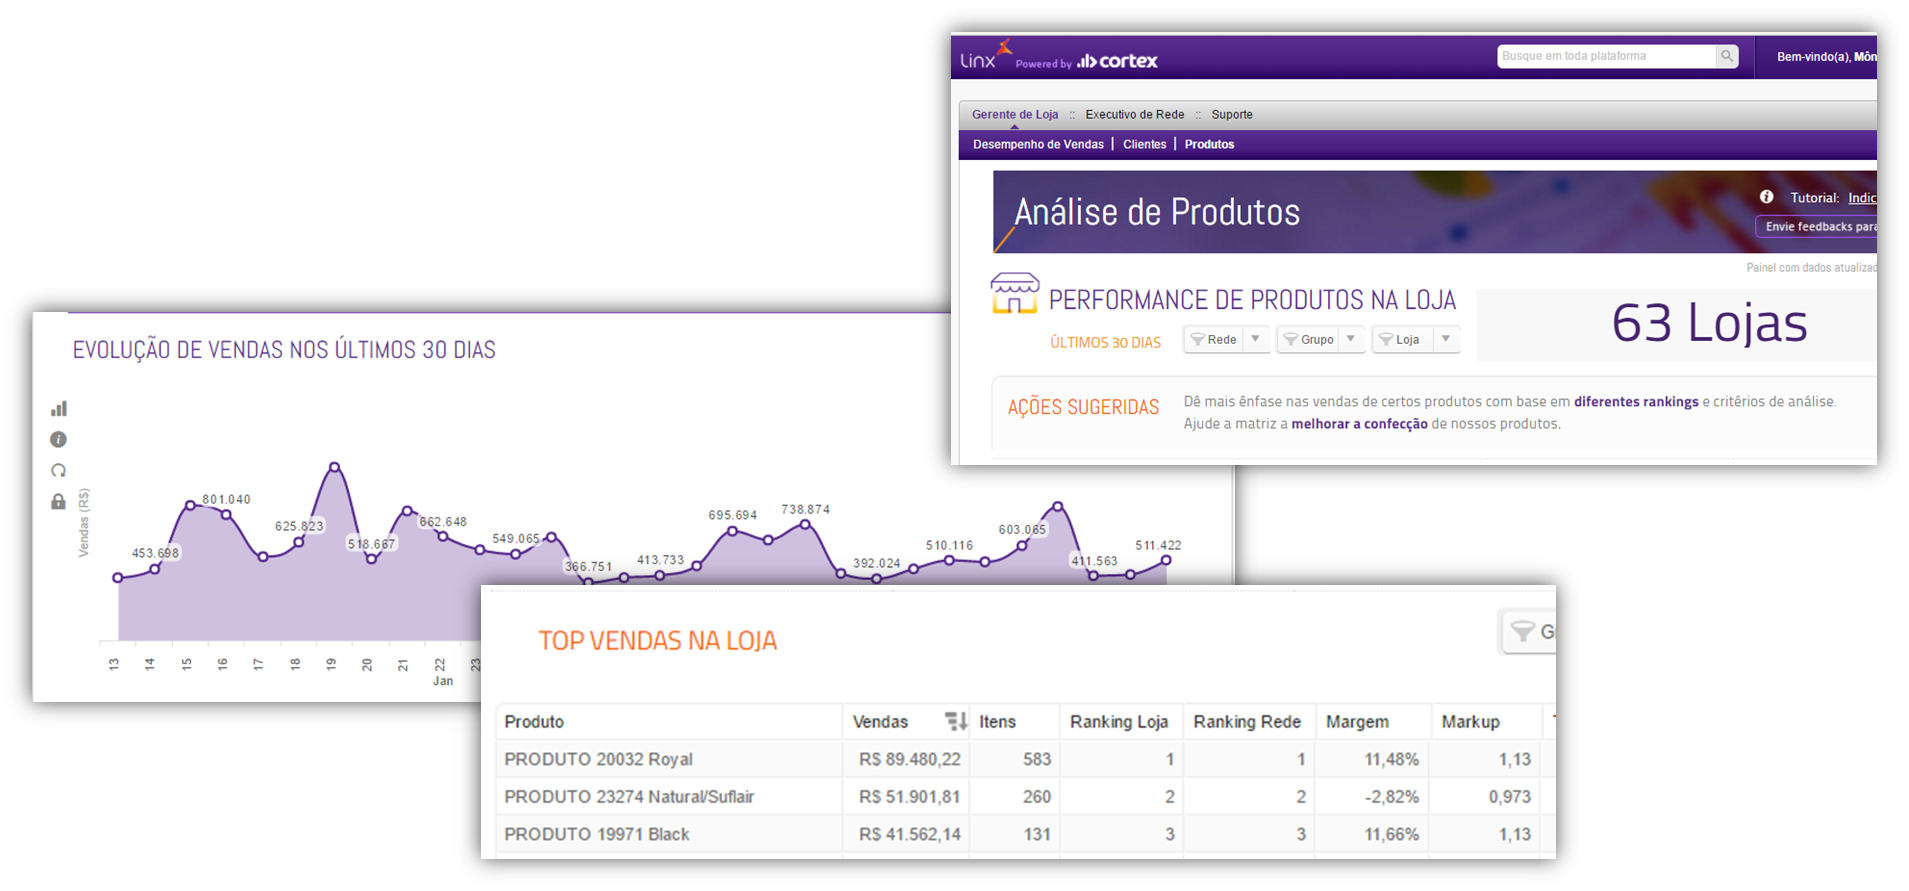Click the 'AÇÕES SUGERIDAS' heading
The width and height of the screenshot is (1909, 891).
point(1083,407)
